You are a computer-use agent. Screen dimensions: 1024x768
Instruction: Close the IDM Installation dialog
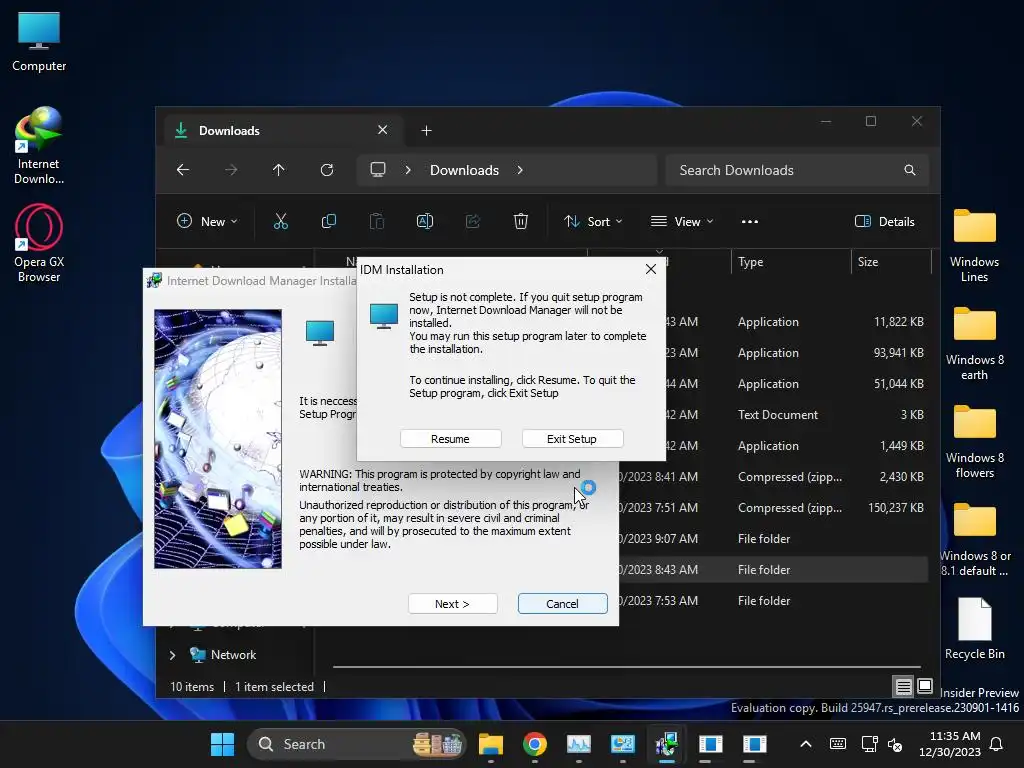point(650,269)
